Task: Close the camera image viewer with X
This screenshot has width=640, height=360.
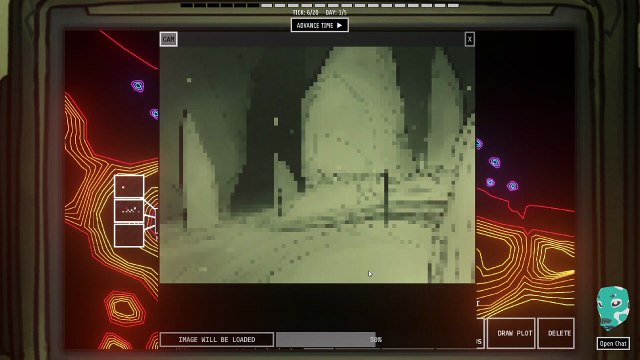Action: (469, 39)
